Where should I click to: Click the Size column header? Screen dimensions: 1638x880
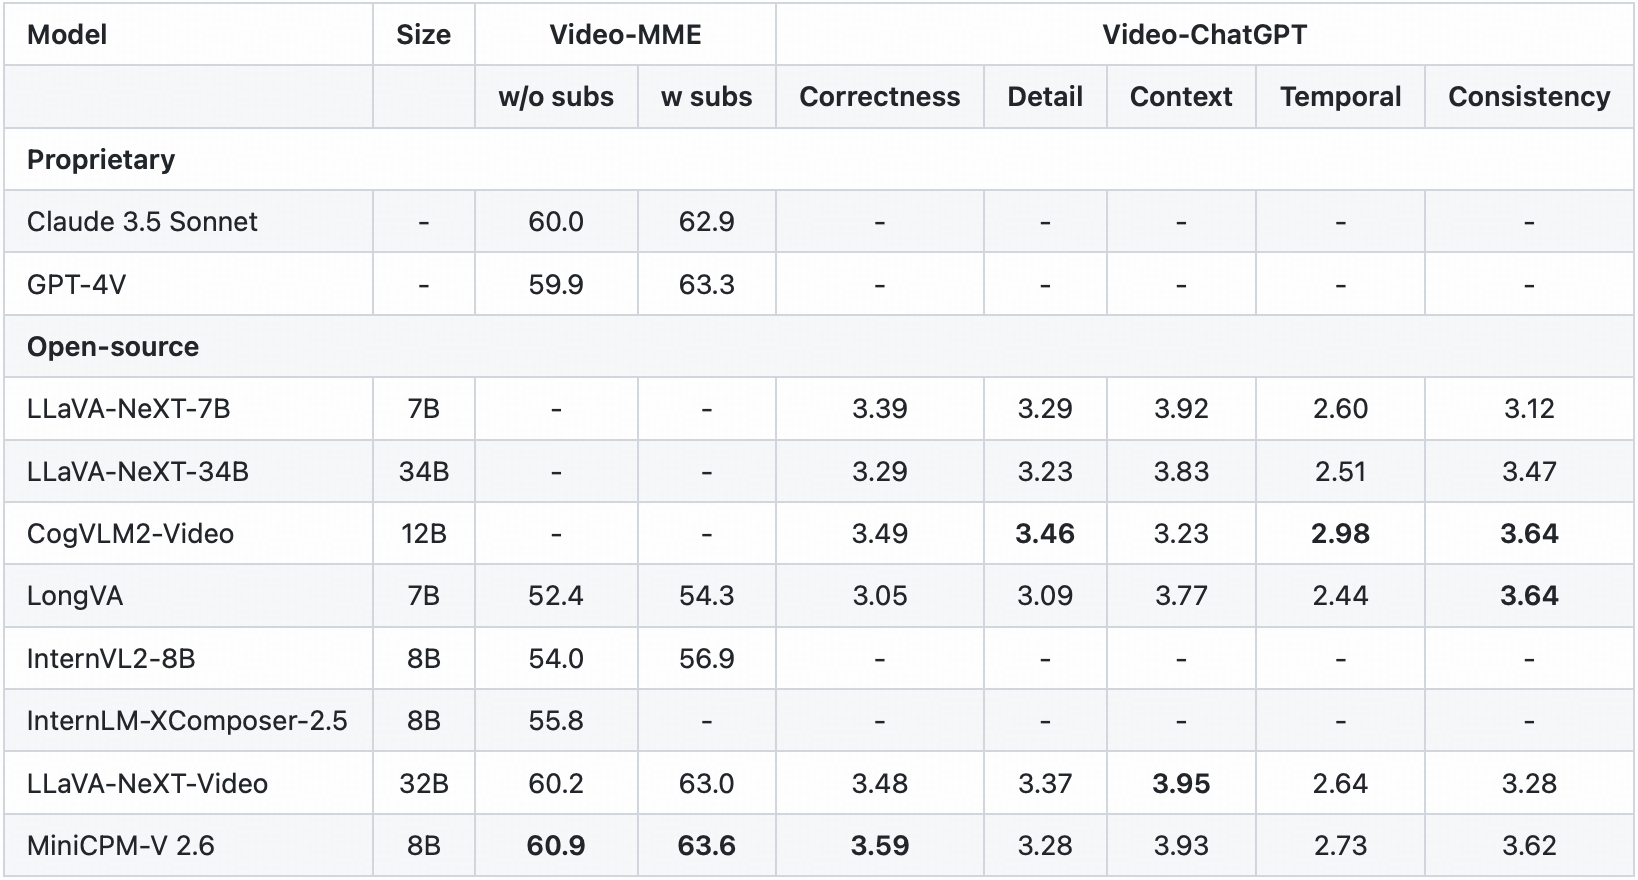423,35
